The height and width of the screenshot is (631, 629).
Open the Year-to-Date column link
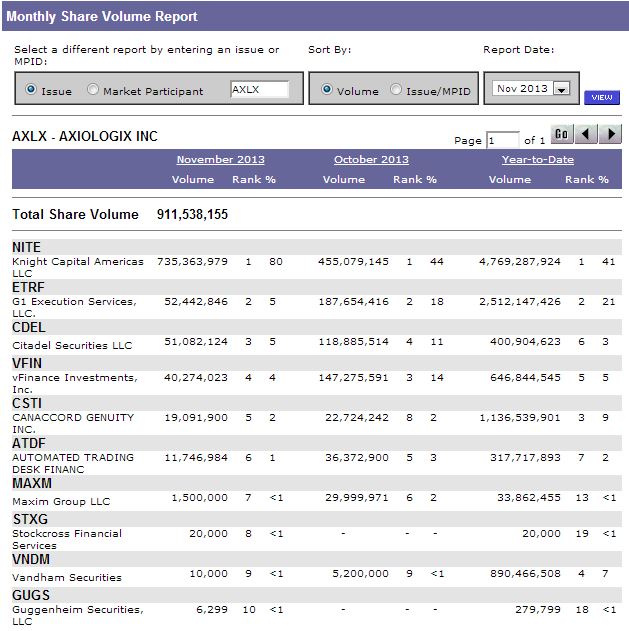(x=538, y=159)
